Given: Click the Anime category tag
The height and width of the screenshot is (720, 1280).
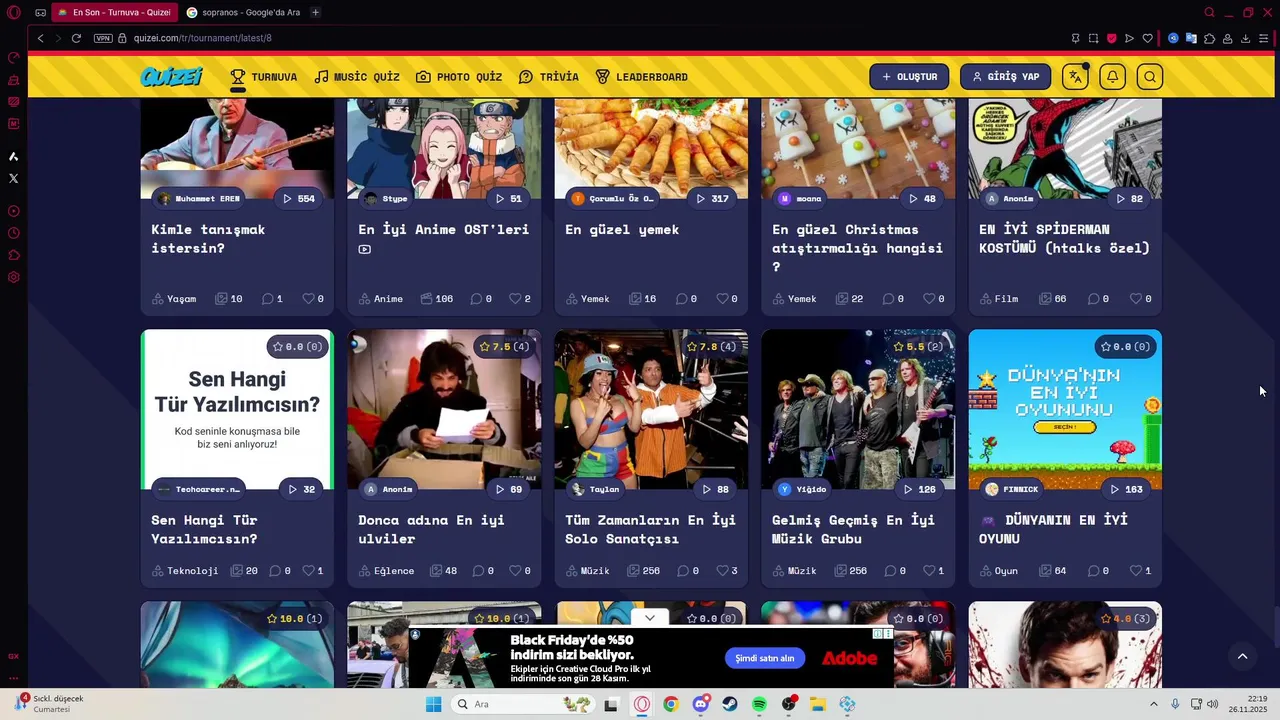Looking at the screenshot, I should pos(381,299).
